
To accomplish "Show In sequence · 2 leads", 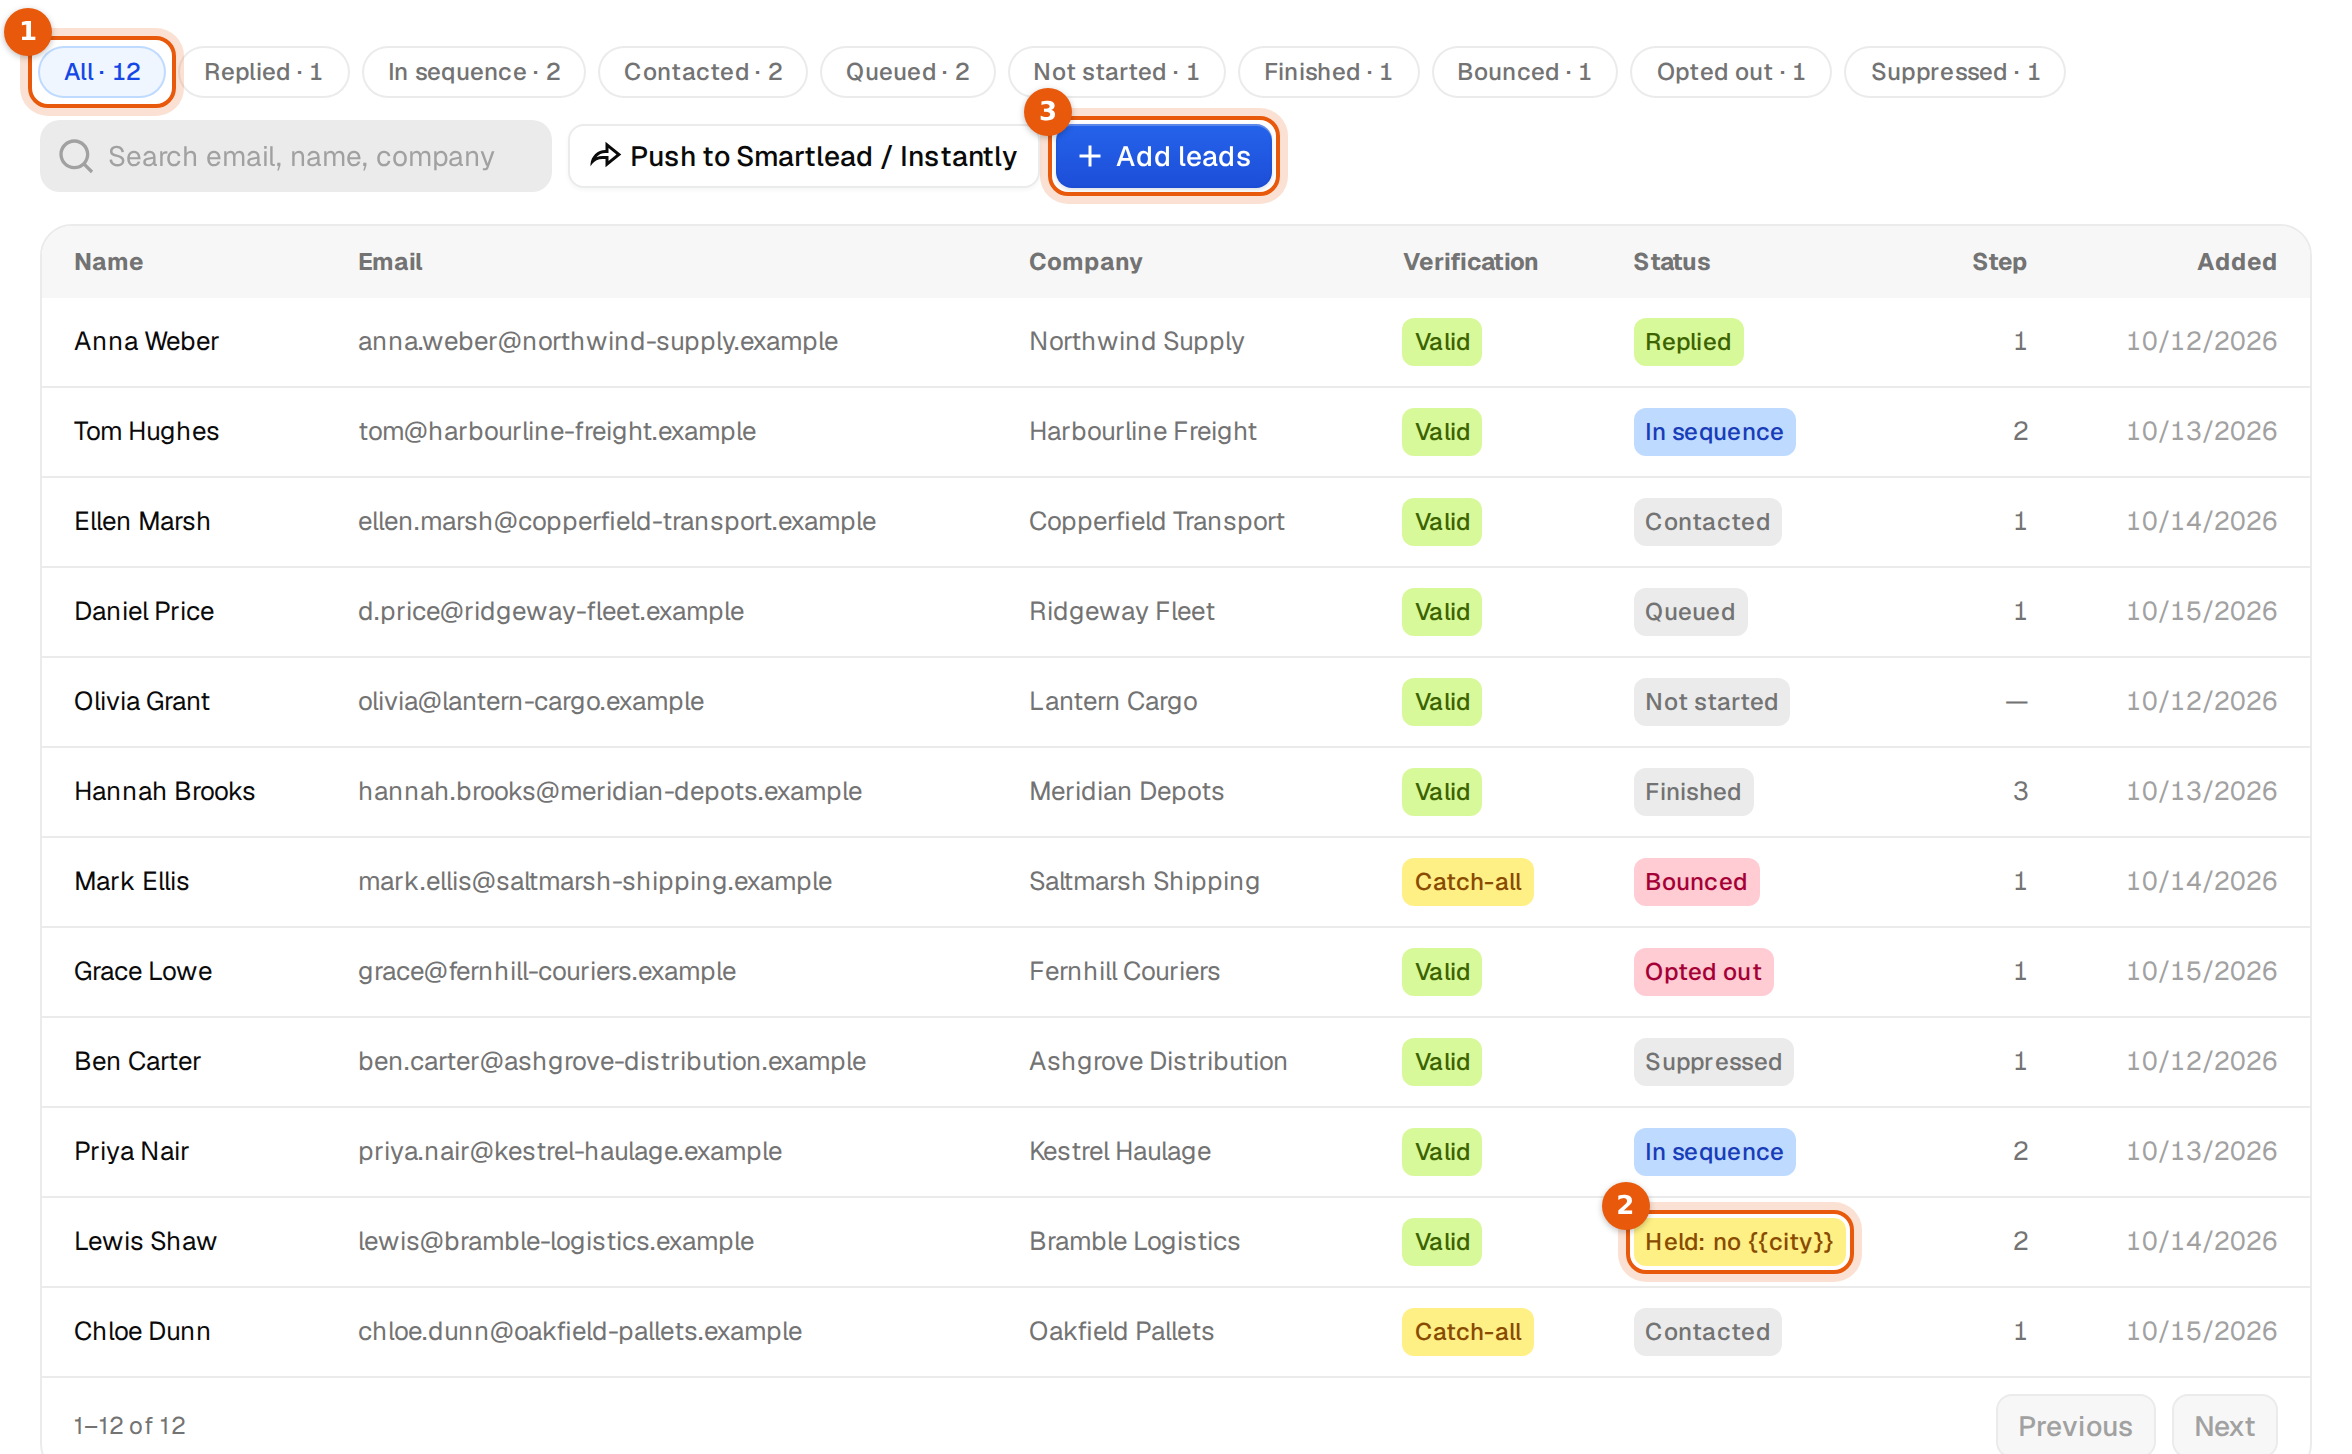I will (474, 72).
